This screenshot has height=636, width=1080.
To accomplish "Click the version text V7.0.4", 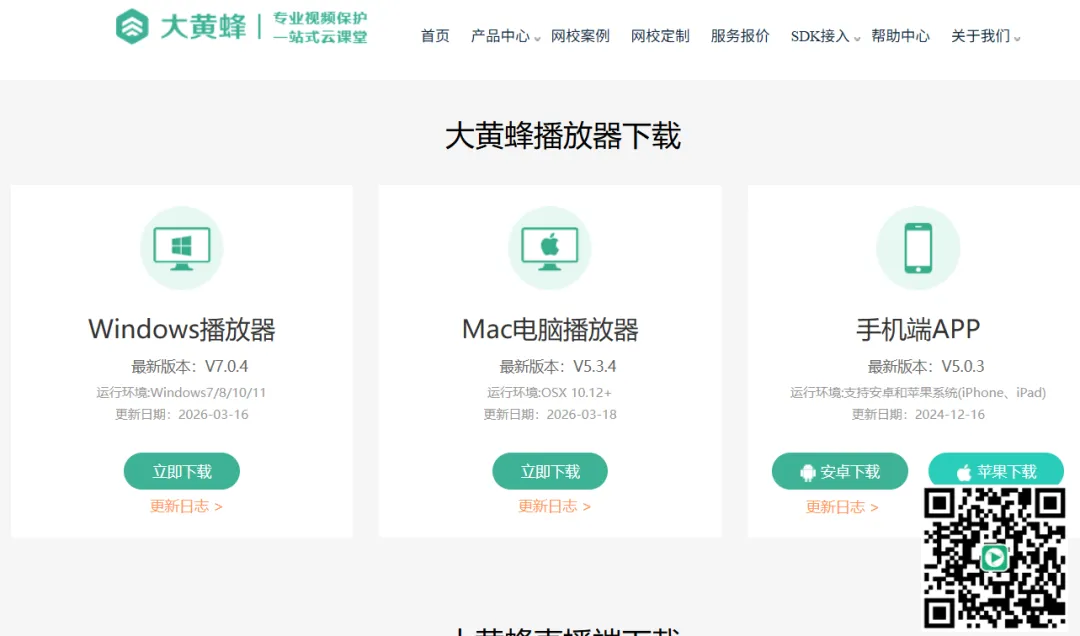I will click(x=227, y=366).
